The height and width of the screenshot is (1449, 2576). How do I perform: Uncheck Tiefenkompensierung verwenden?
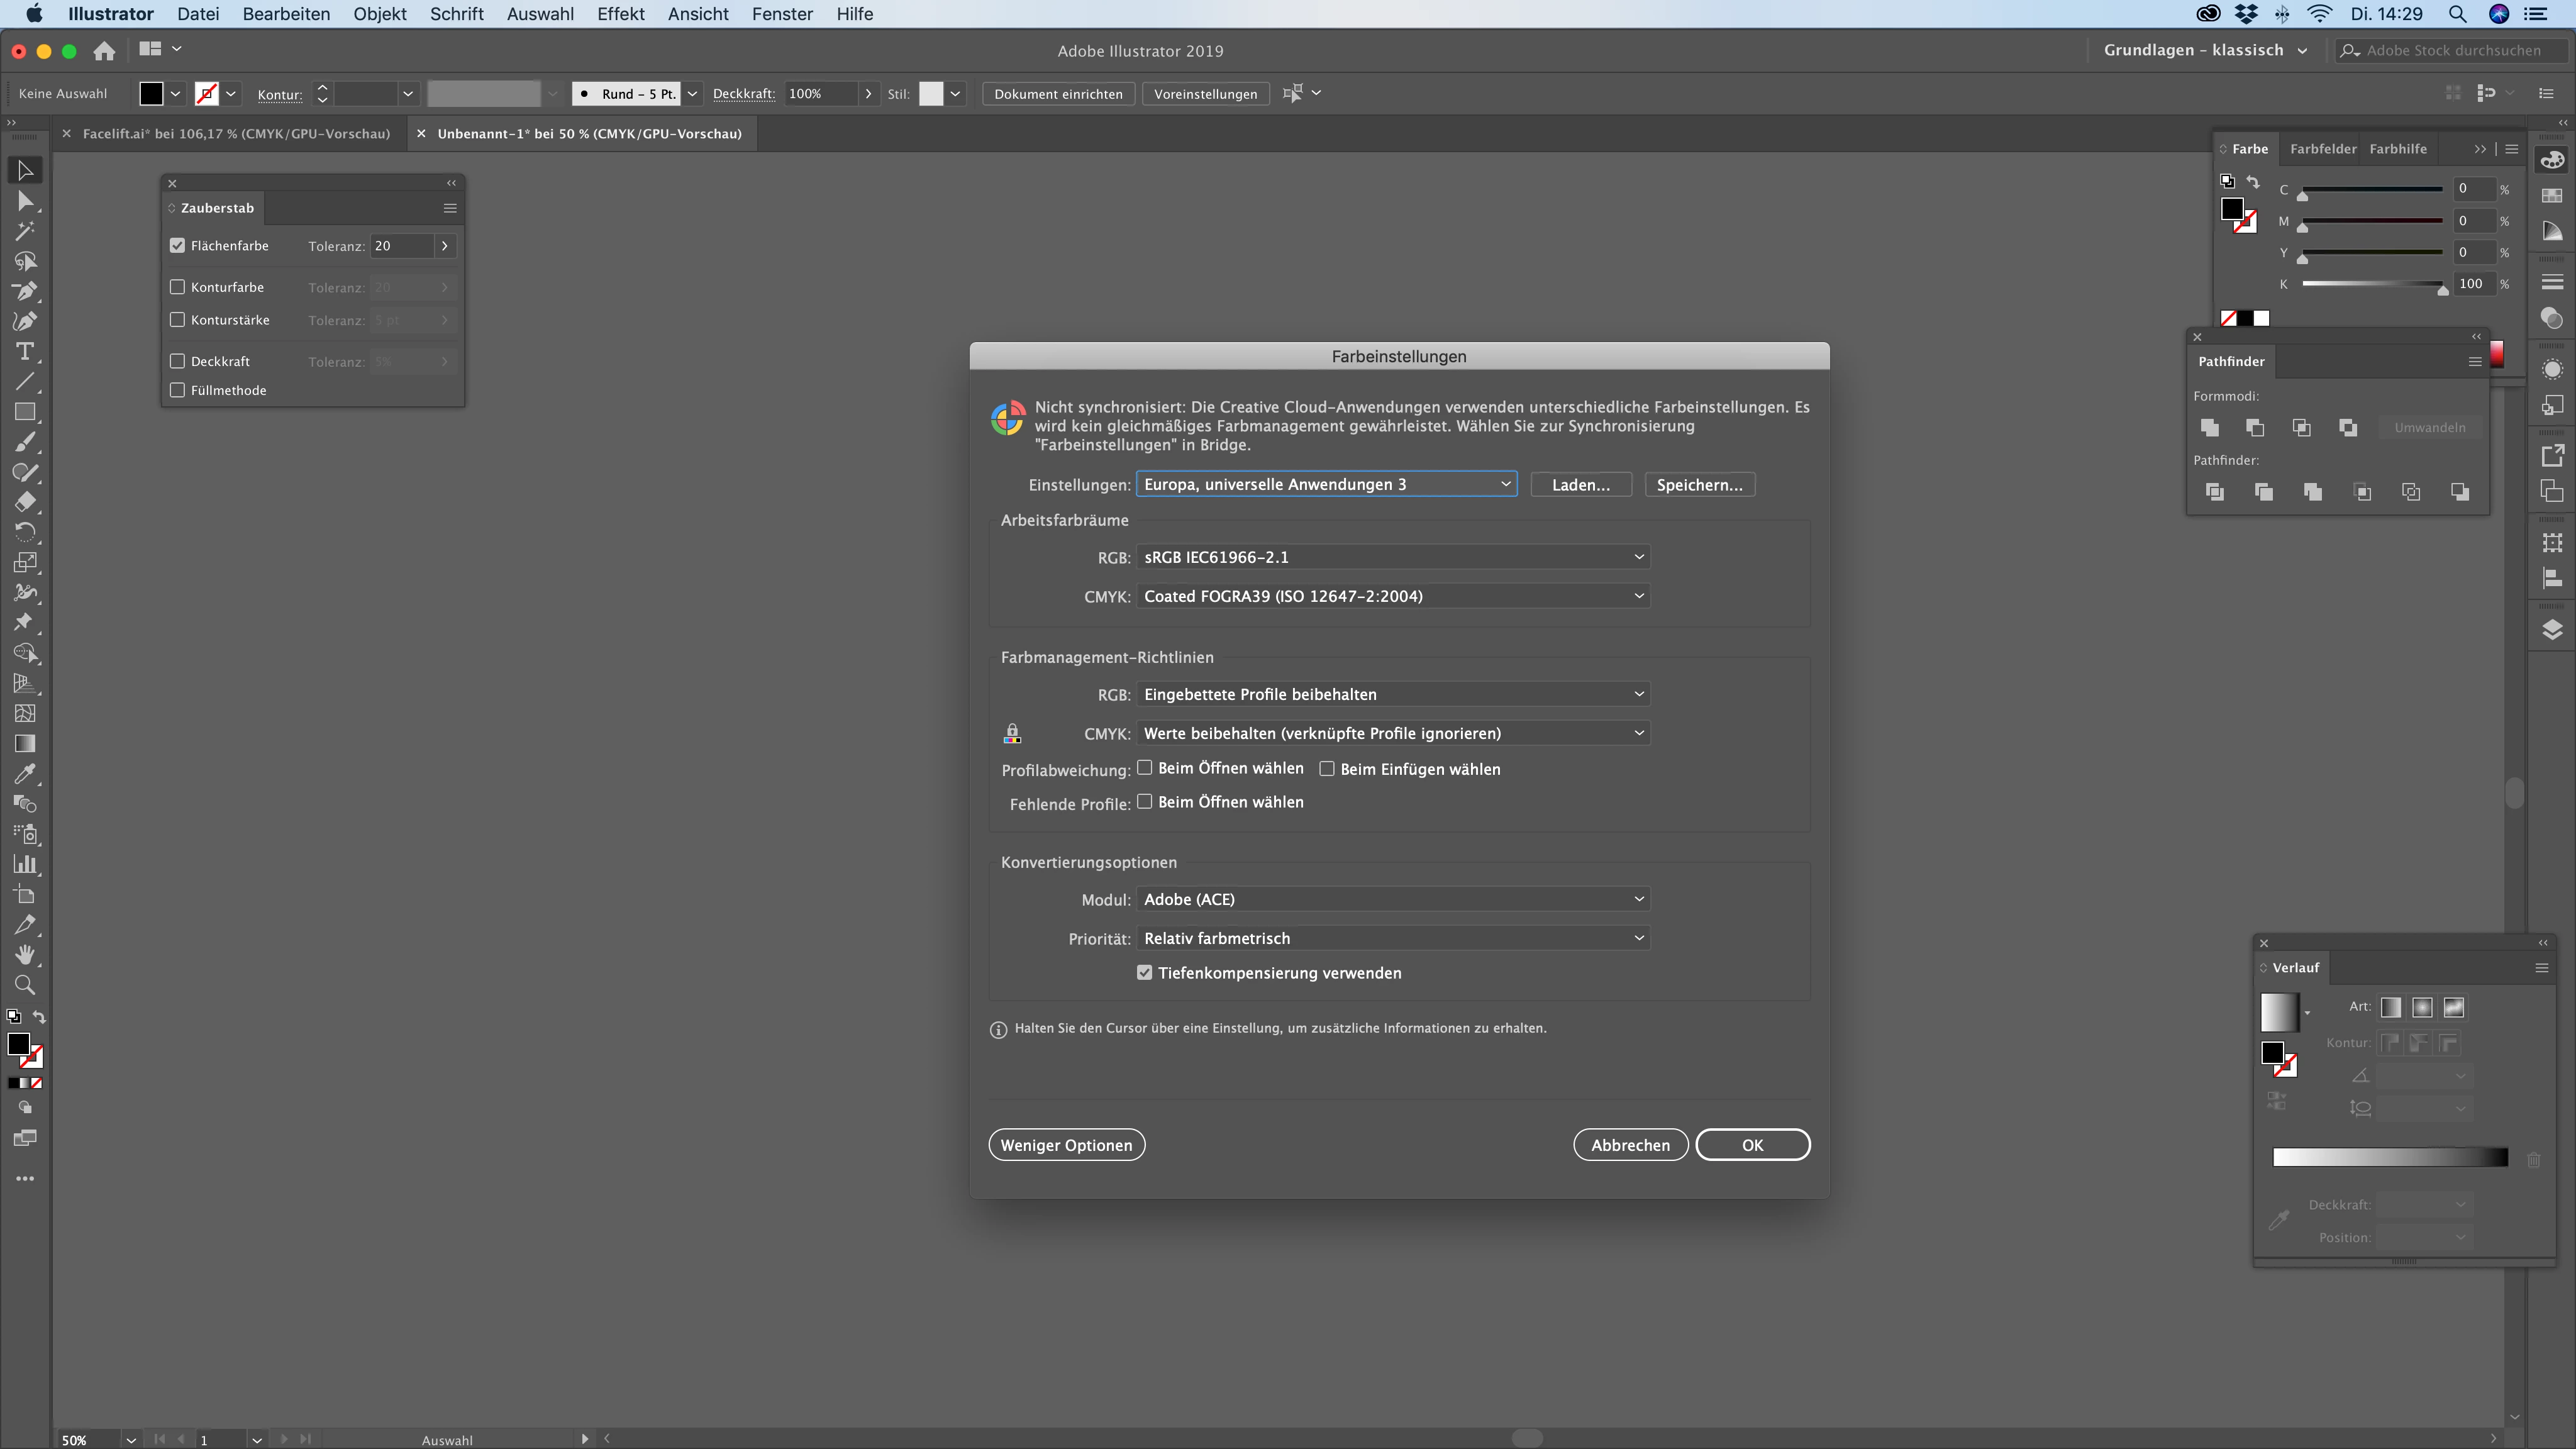point(1145,973)
